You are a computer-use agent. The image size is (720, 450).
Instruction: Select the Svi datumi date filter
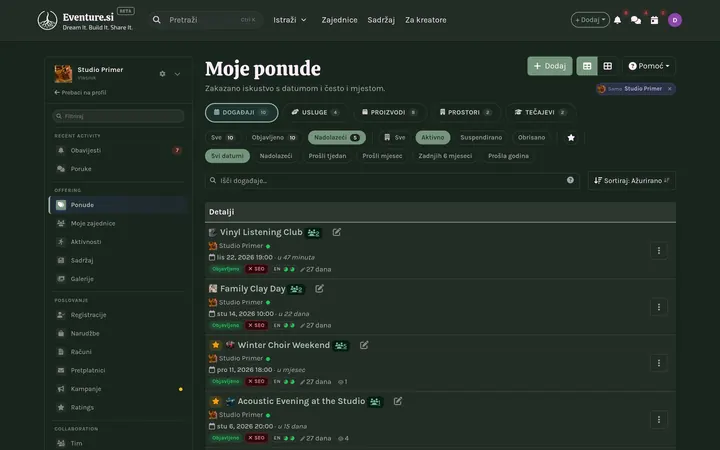(227, 156)
